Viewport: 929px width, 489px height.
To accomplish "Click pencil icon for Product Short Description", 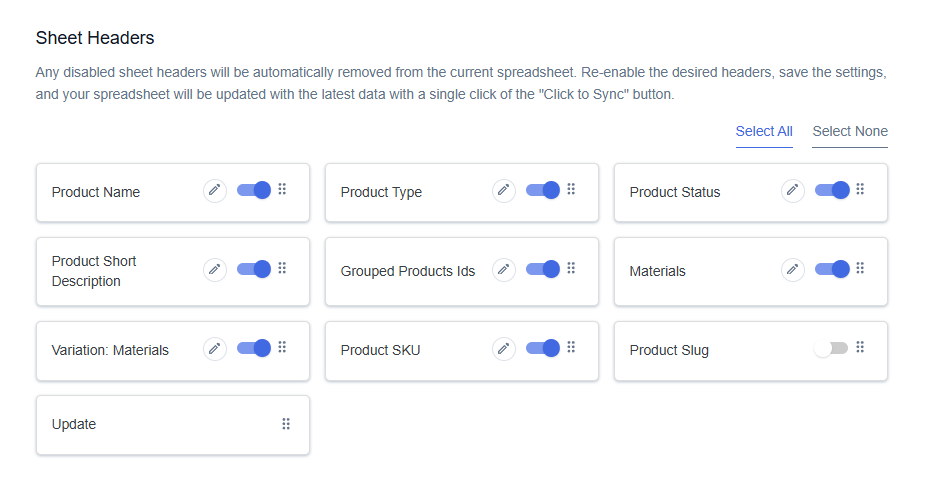I will [x=214, y=270].
